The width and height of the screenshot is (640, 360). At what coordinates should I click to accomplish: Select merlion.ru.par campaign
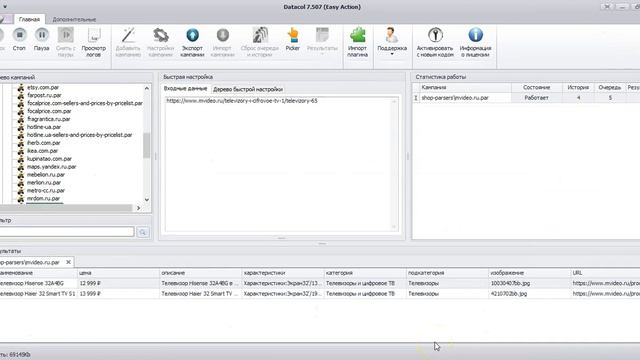point(44,182)
